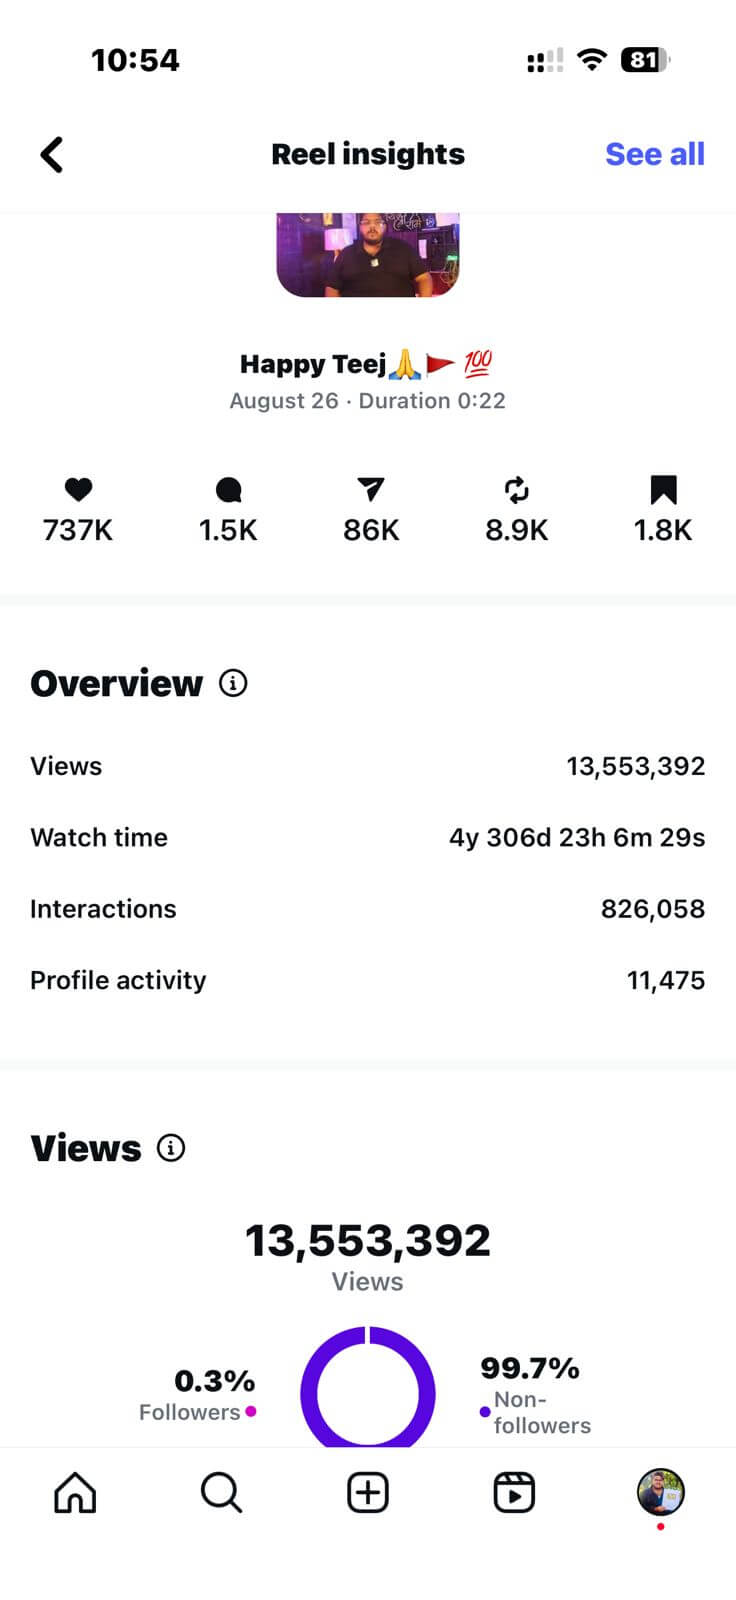Tap the back arrow icon

coord(52,155)
